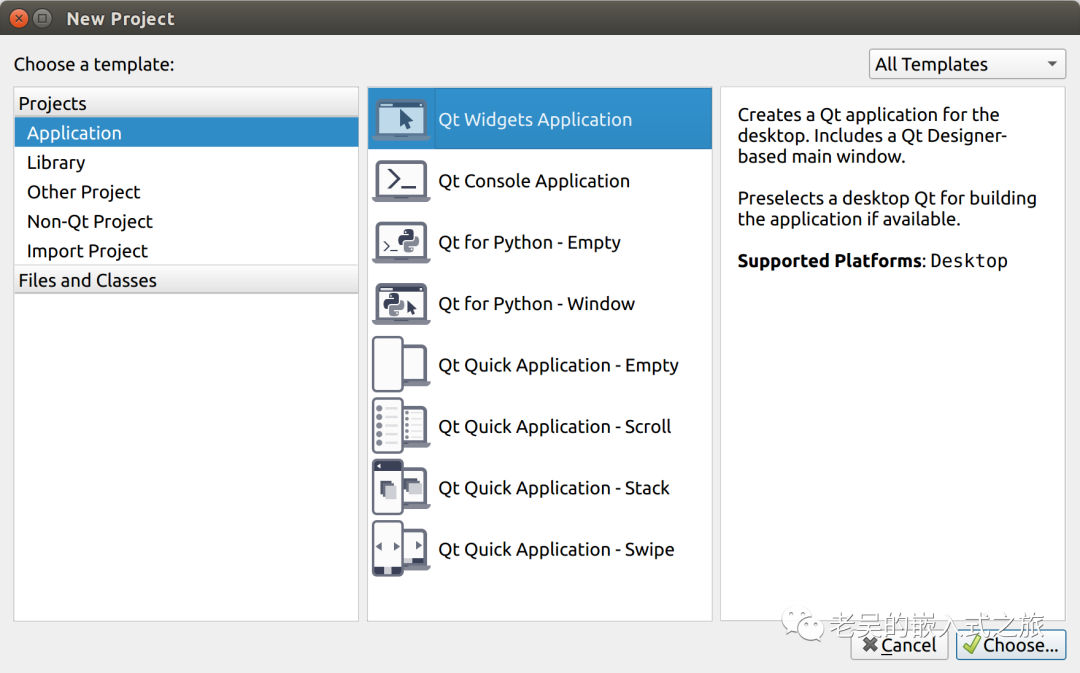Pick Qt Quick Application - Stack label
The width and height of the screenshot is (1080, 673).
554,488
